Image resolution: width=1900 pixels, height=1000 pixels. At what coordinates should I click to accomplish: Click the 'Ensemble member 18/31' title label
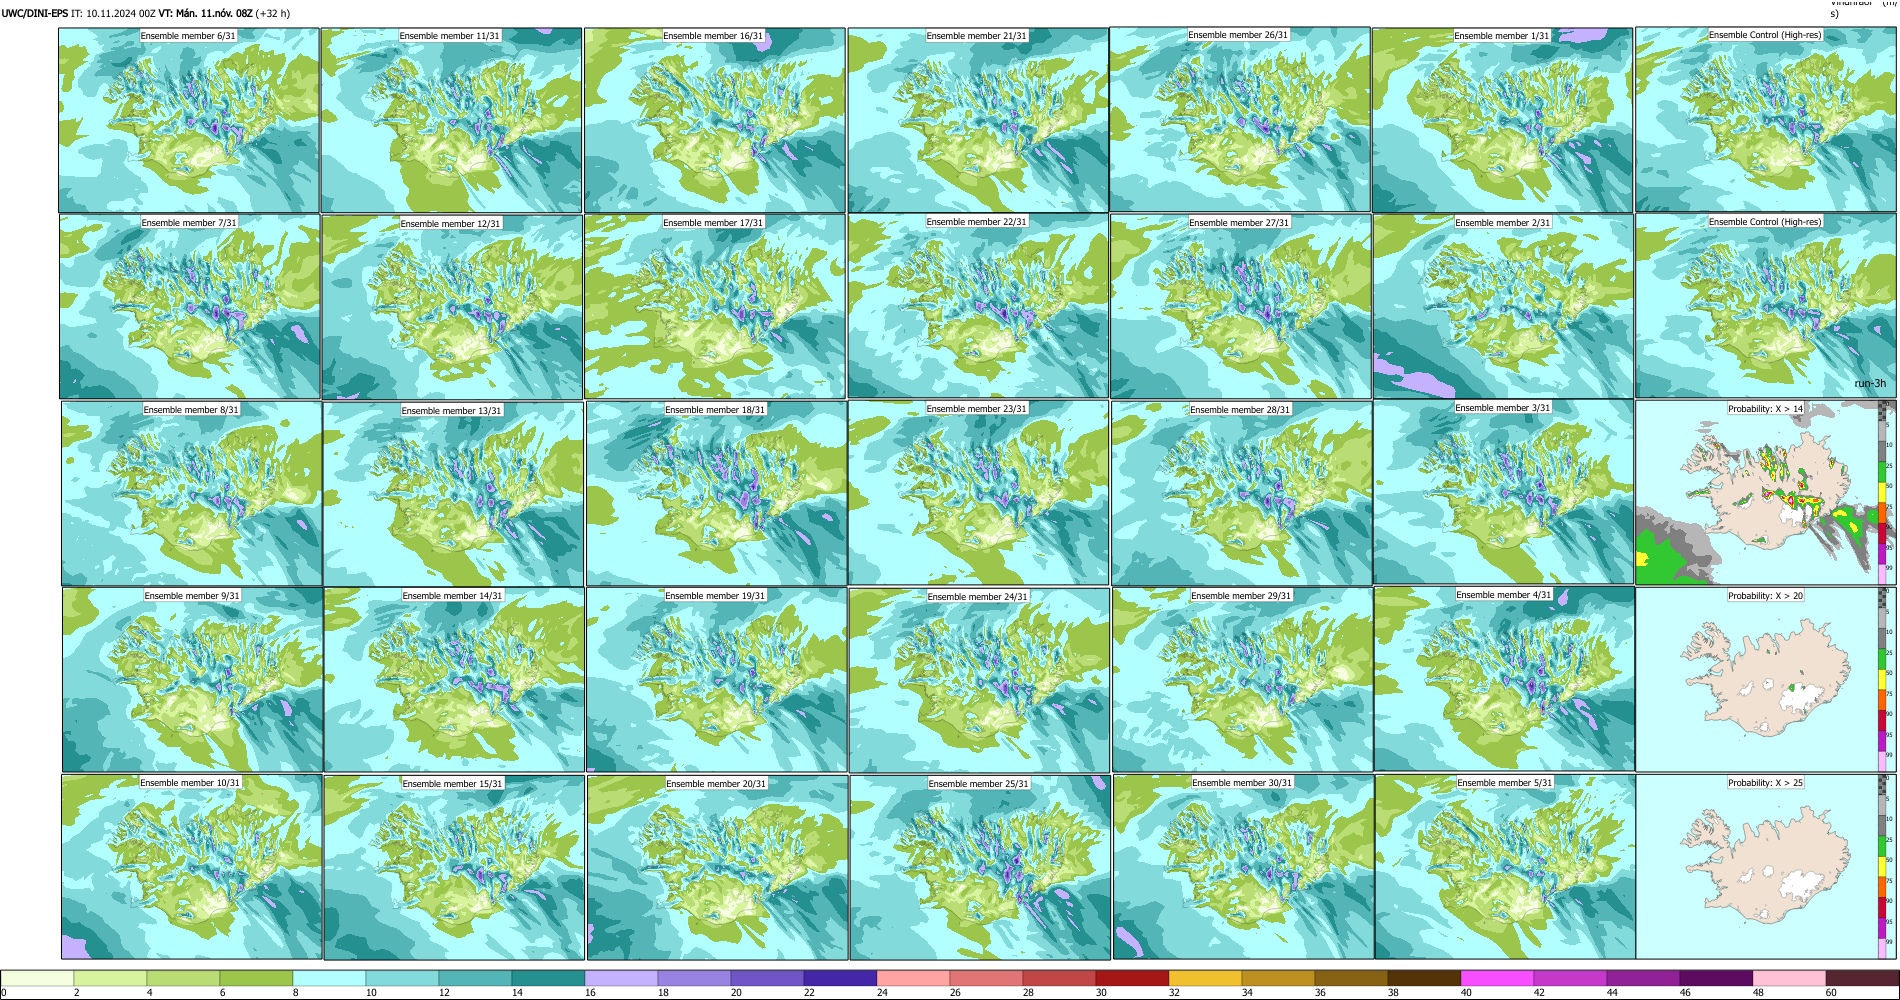715,409
